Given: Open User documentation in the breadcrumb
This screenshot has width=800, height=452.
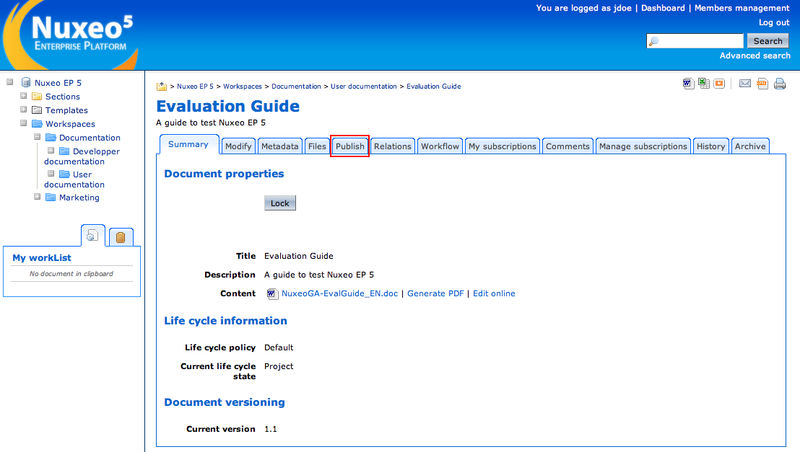Looking at the screenshot, I should pyautogui.click(x=363, y=87).
